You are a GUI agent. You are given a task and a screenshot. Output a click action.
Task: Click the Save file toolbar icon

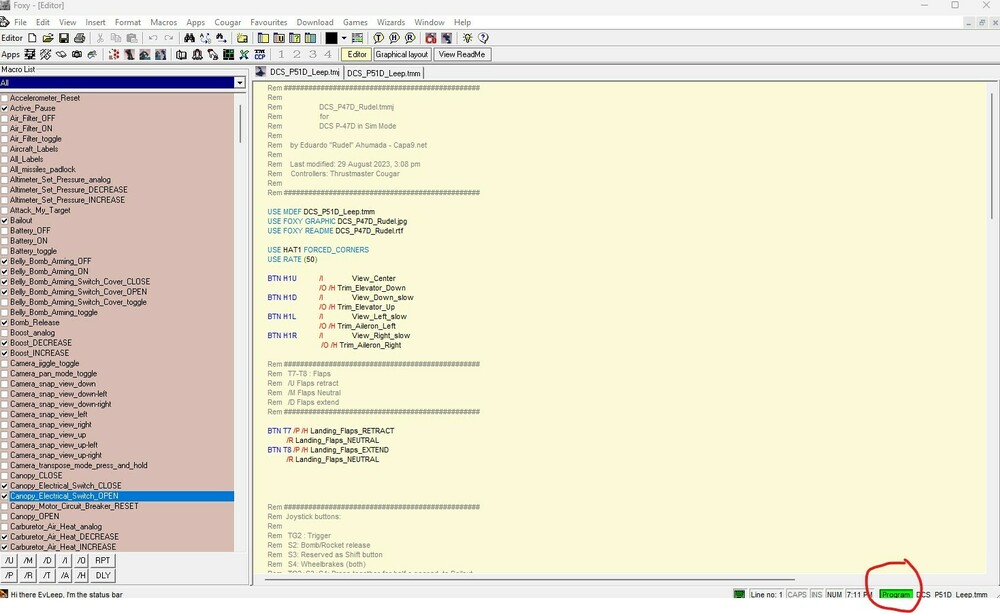coord(63,38)
